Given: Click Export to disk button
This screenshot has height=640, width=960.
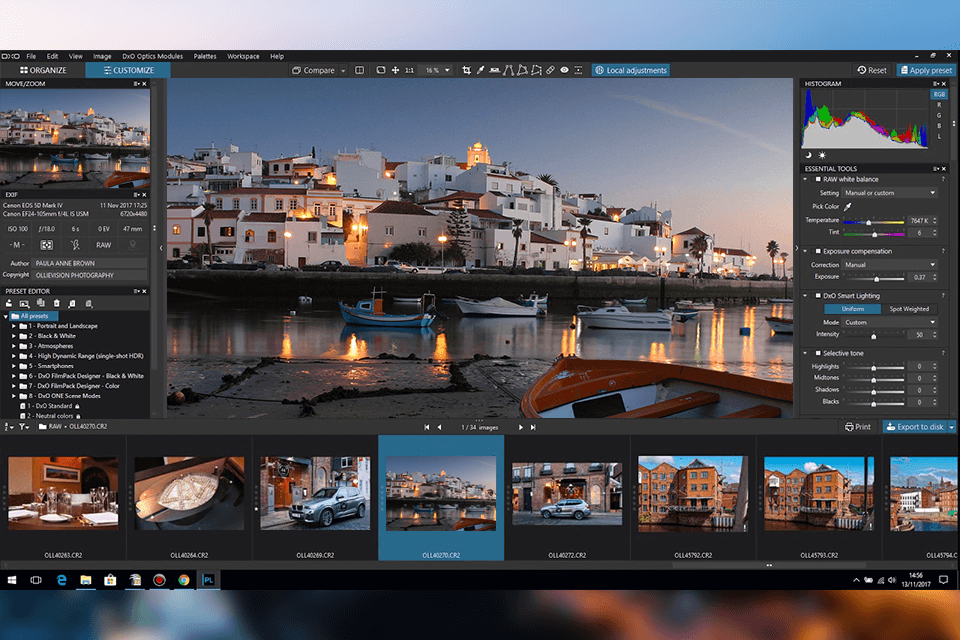Looking at the screenshot, I should 915,427.
